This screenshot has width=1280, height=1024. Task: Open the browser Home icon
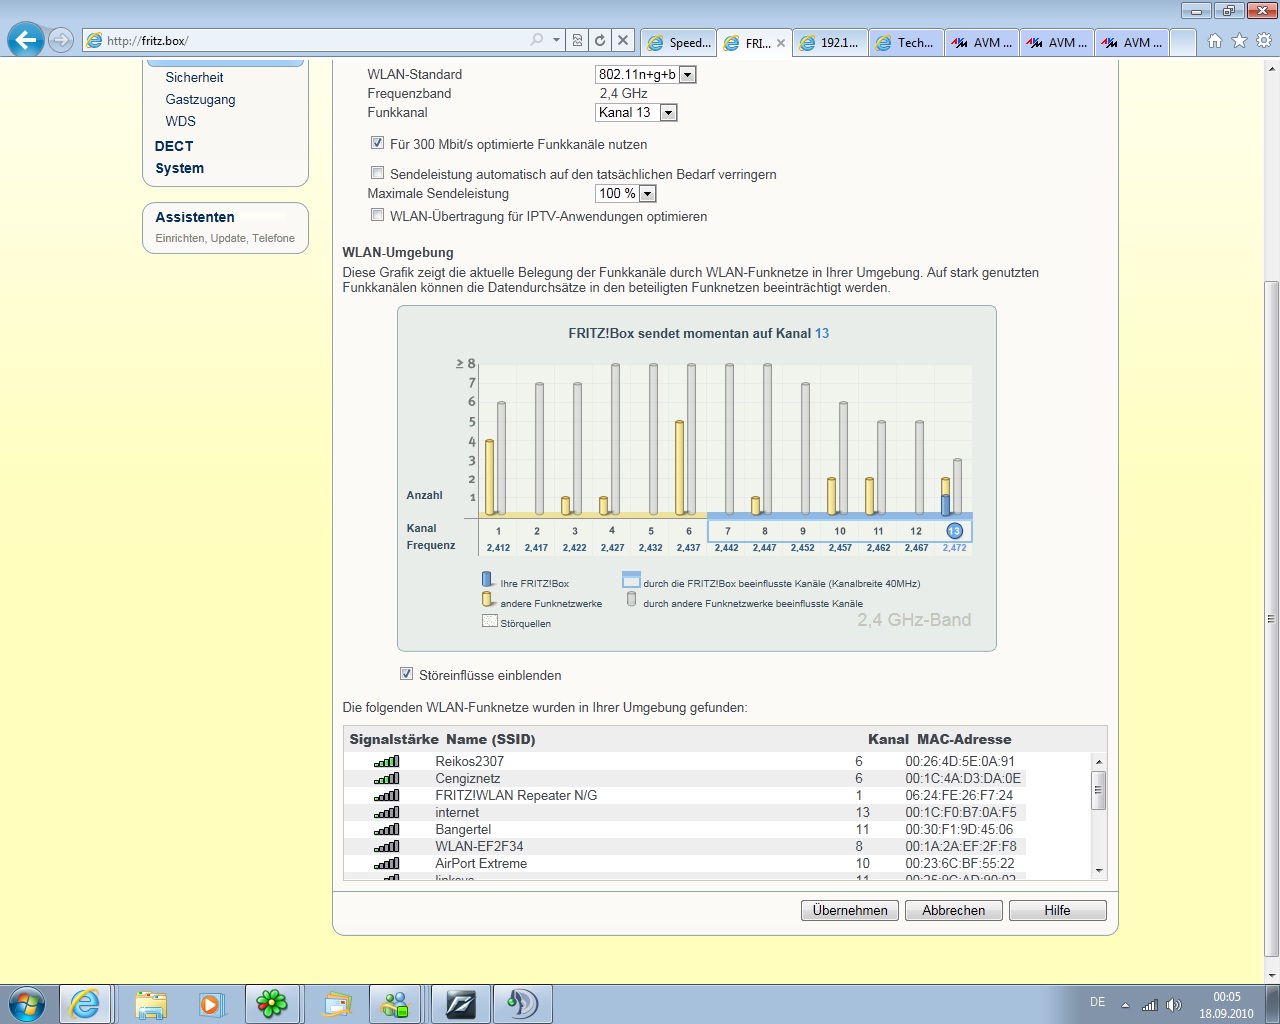(x=1215, y=41)
